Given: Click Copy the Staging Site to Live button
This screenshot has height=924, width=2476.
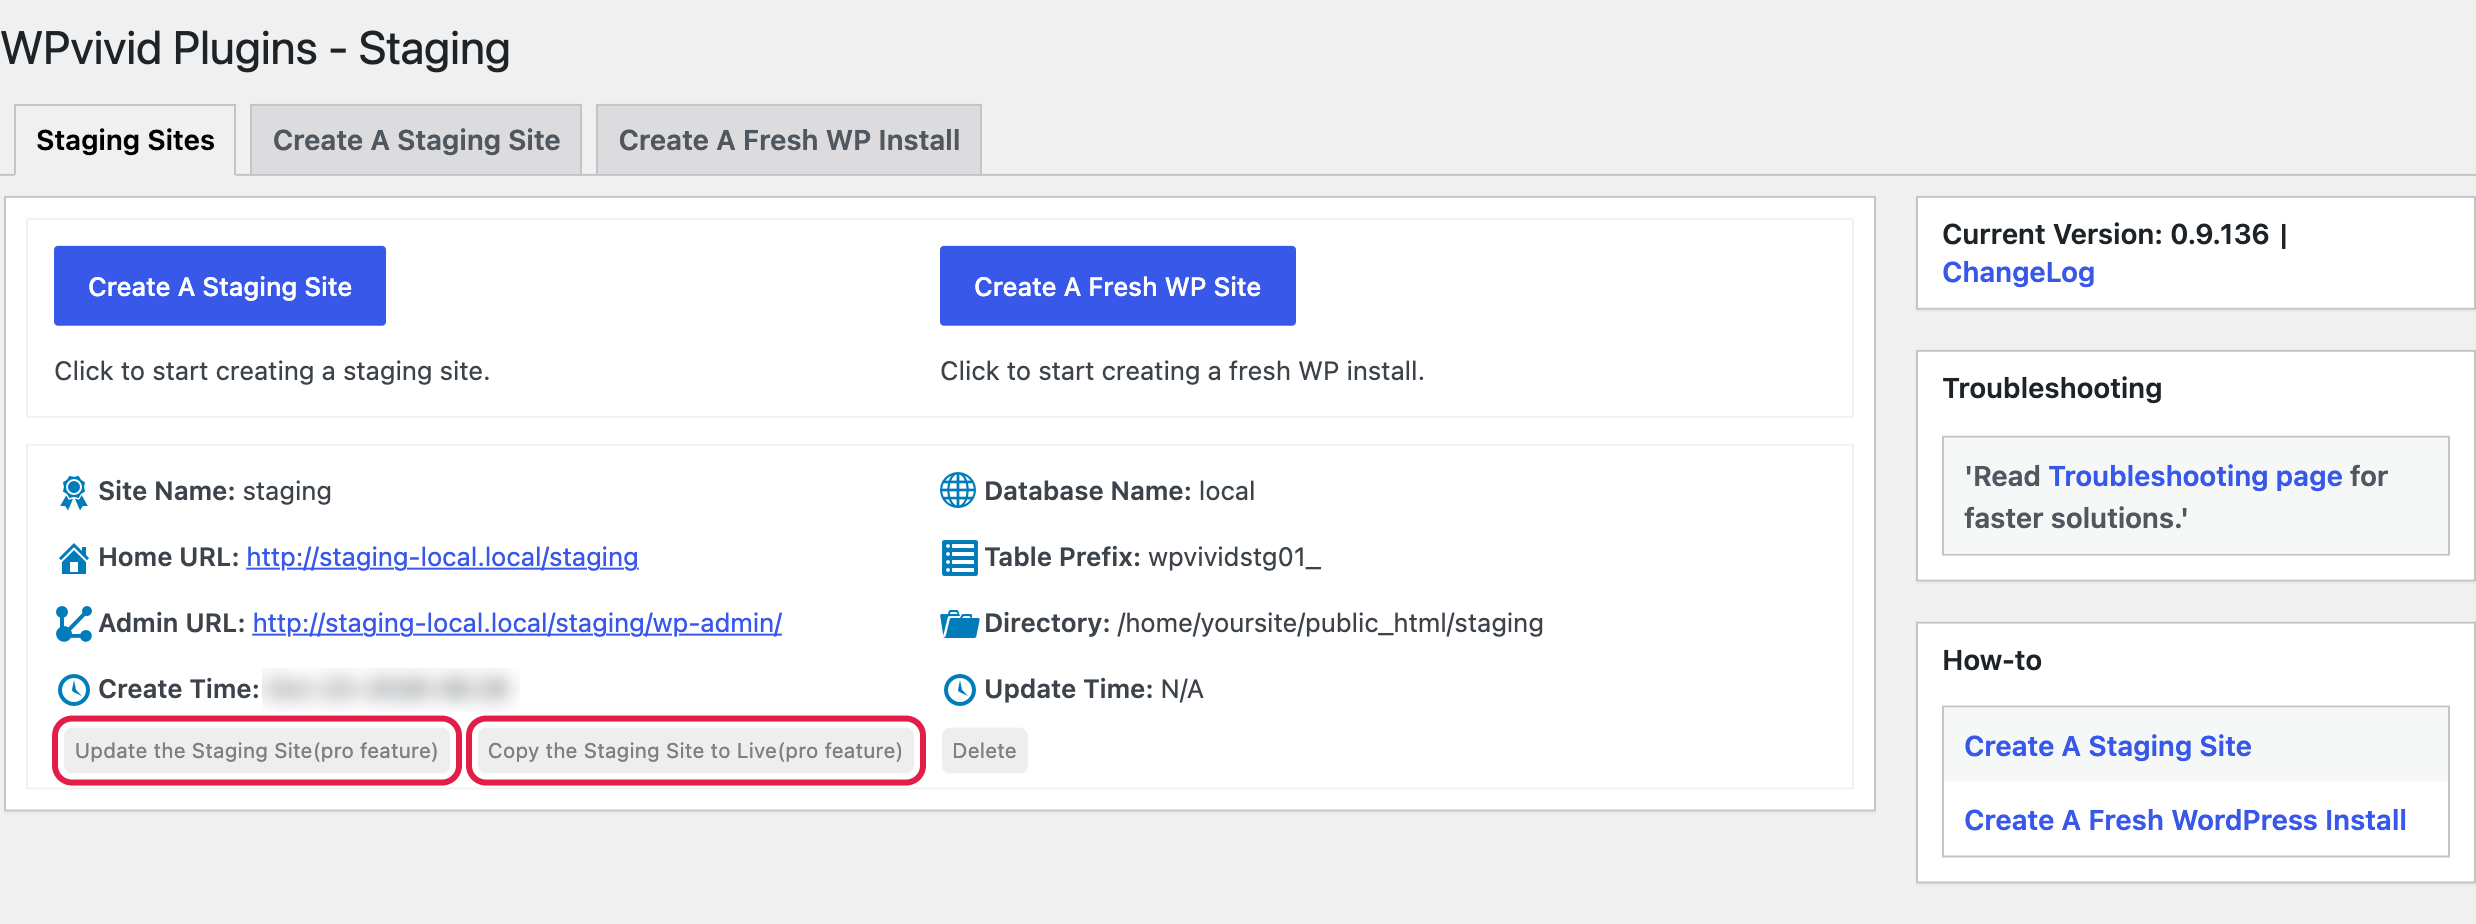Looking at the screenshot, I should coord(695,751).
